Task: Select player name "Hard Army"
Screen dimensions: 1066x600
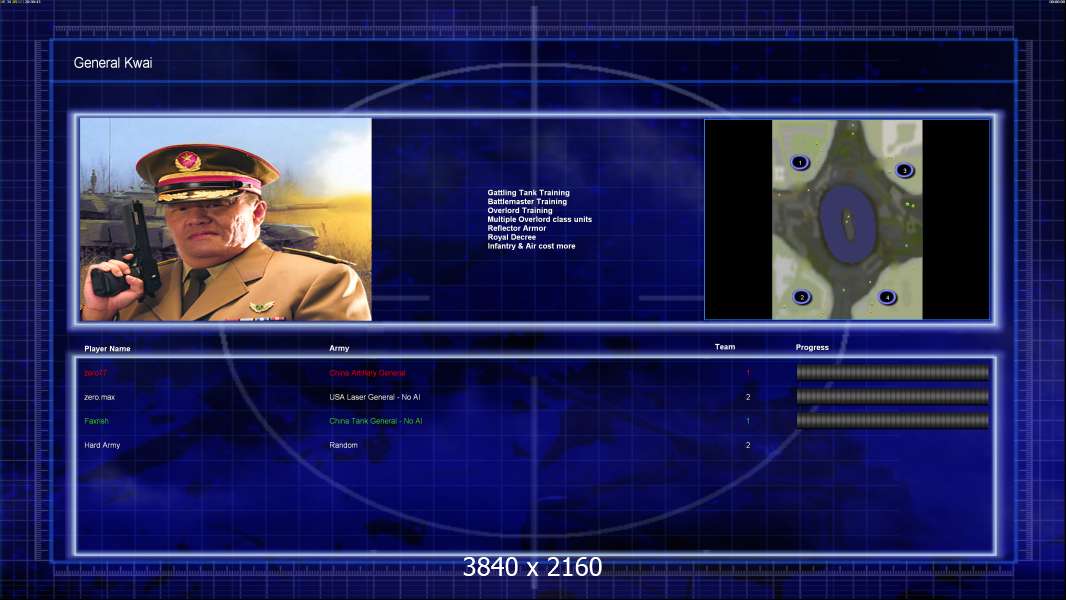Action: (102, 445)
